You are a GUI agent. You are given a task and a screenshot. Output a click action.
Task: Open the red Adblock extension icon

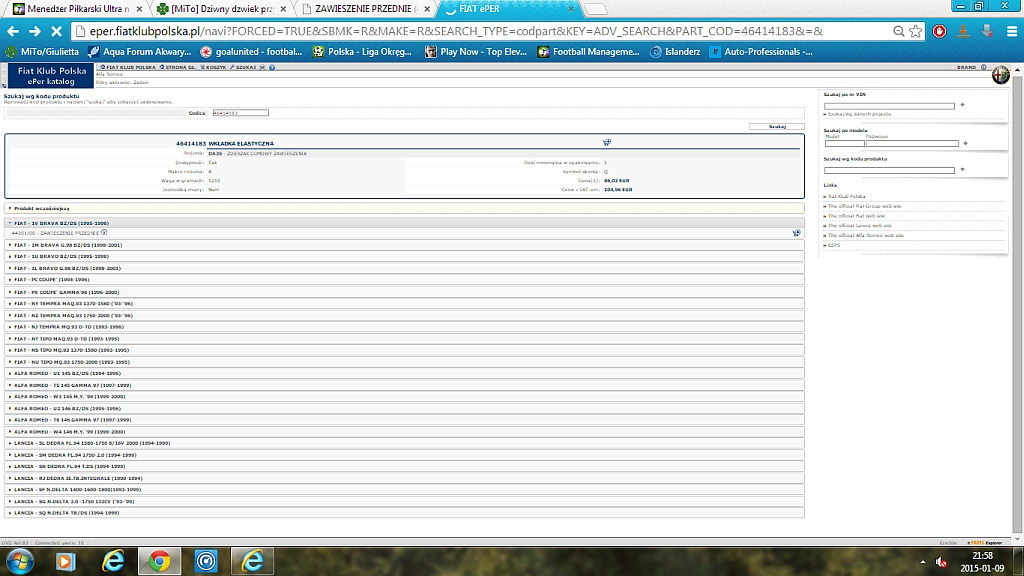[939, 31]
